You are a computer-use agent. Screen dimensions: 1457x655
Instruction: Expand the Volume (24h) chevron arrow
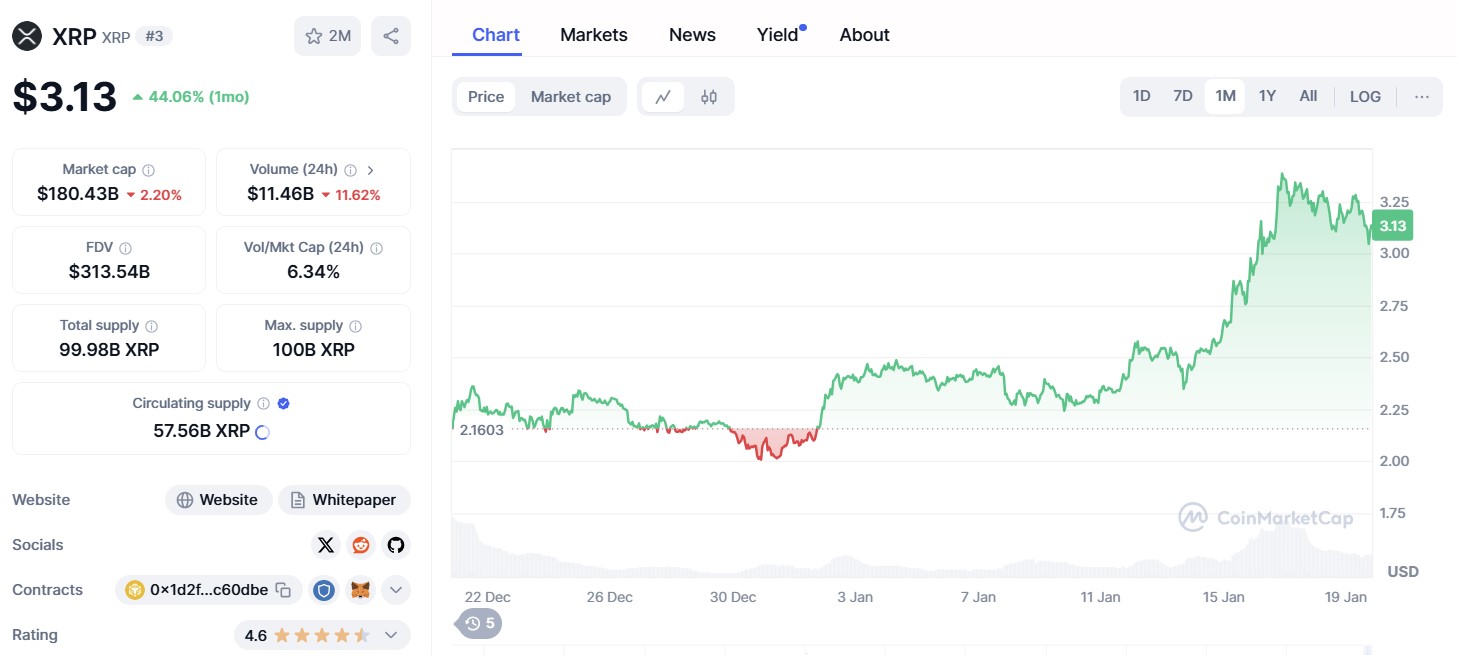pos(370,170)
